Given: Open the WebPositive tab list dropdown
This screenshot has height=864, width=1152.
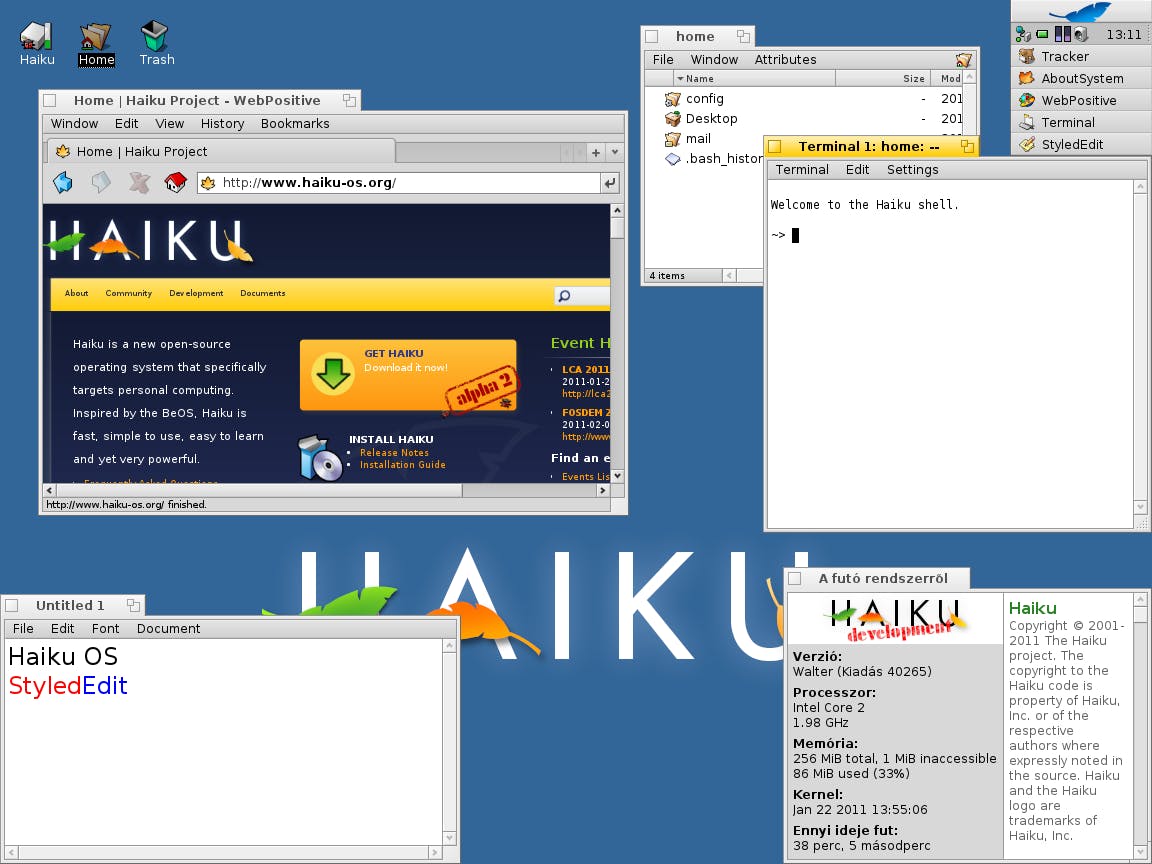Looking at the screenshot, I should tap(615, 153).
